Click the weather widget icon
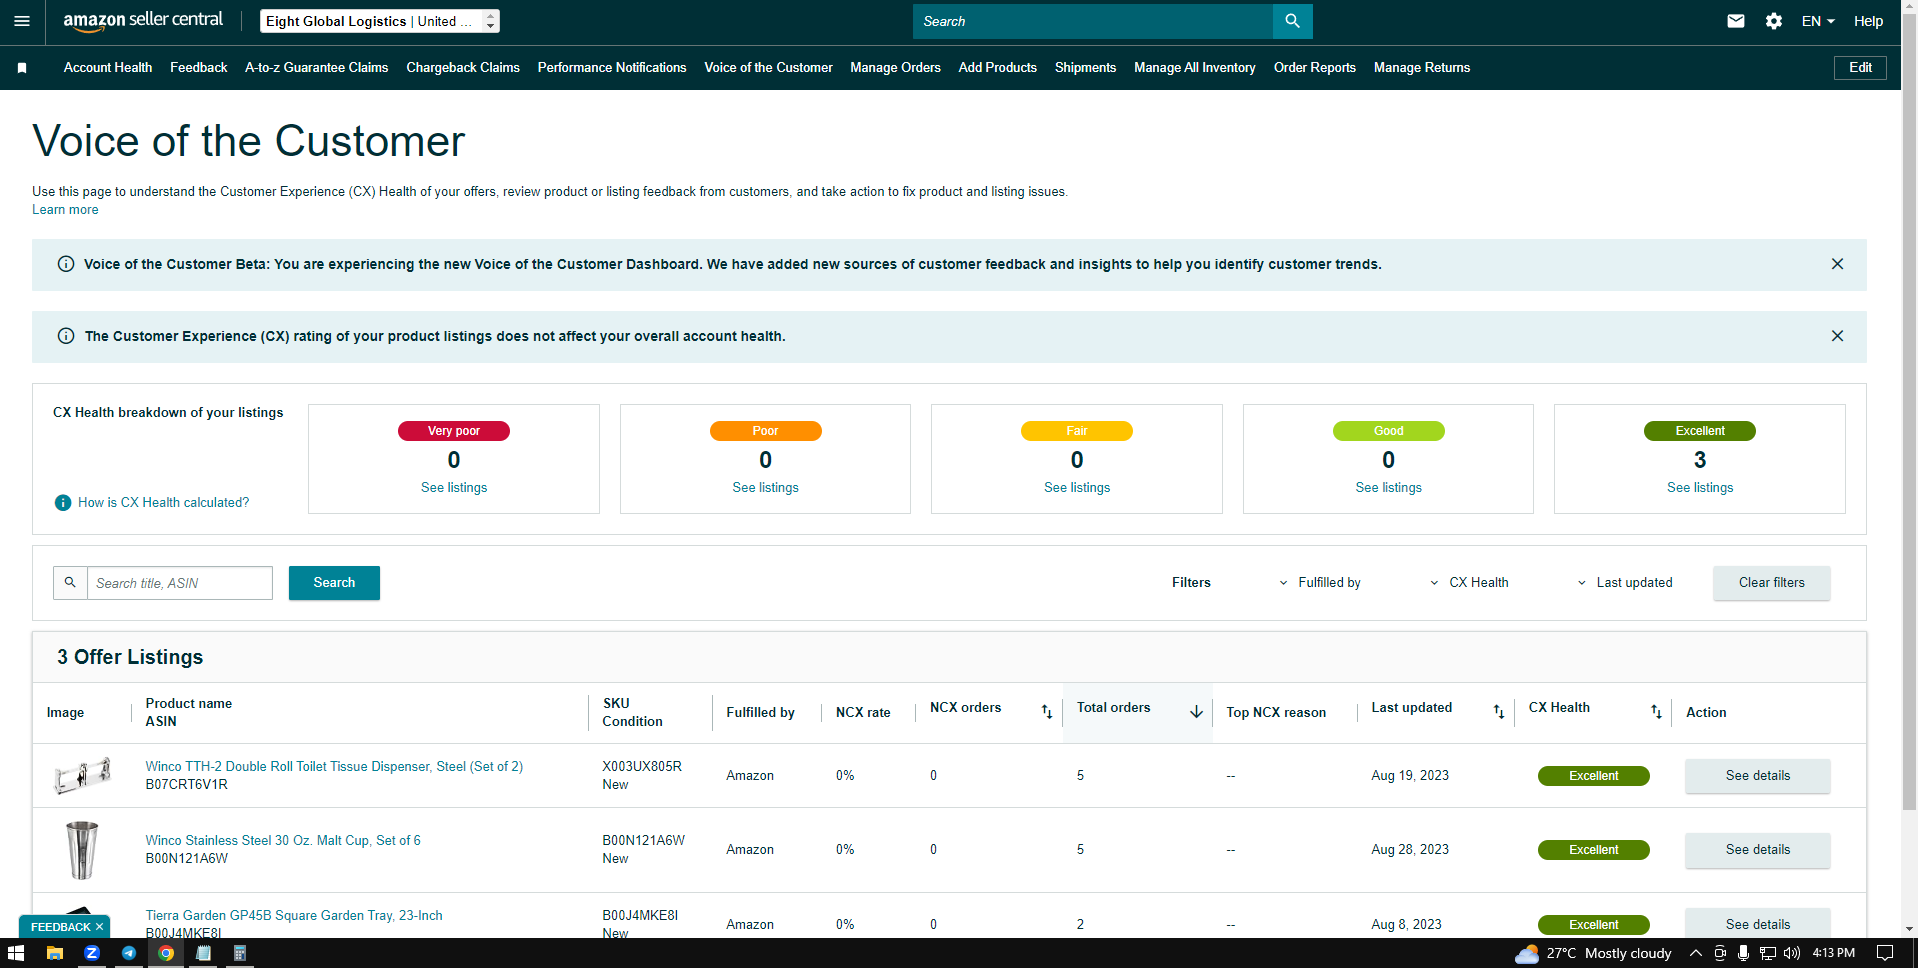 [x=1527, y=953]
